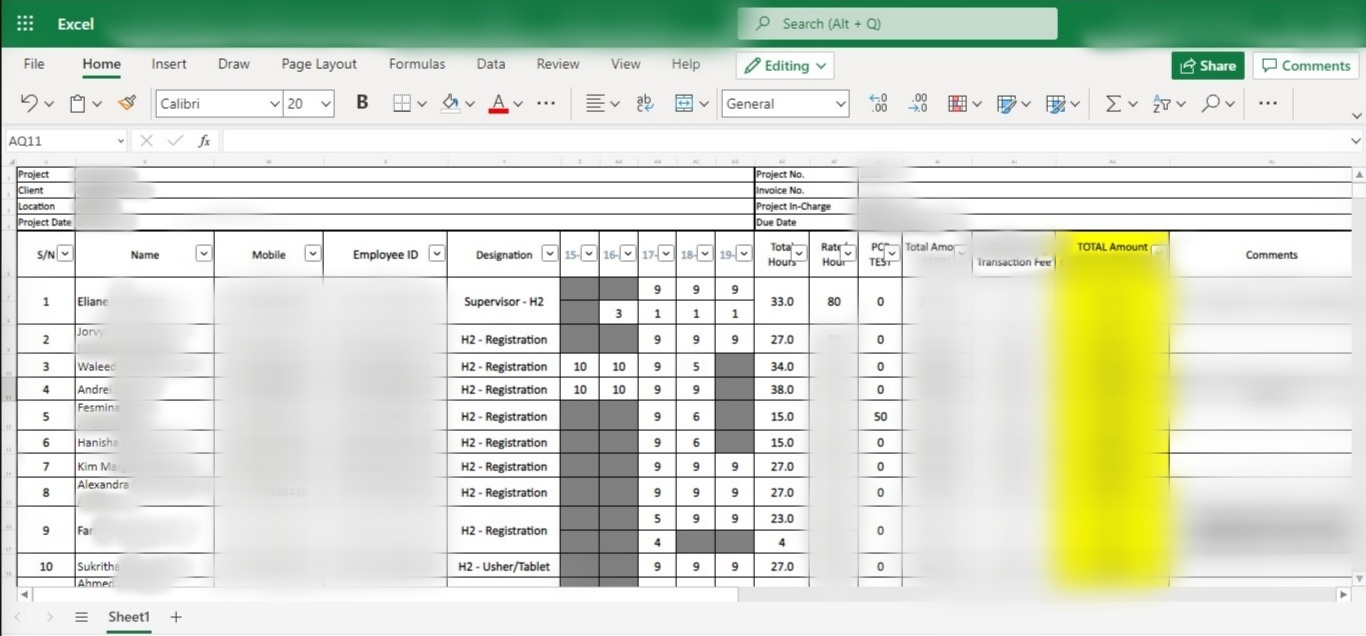
Task: Apply the red font color
Action: click(498, 103)
